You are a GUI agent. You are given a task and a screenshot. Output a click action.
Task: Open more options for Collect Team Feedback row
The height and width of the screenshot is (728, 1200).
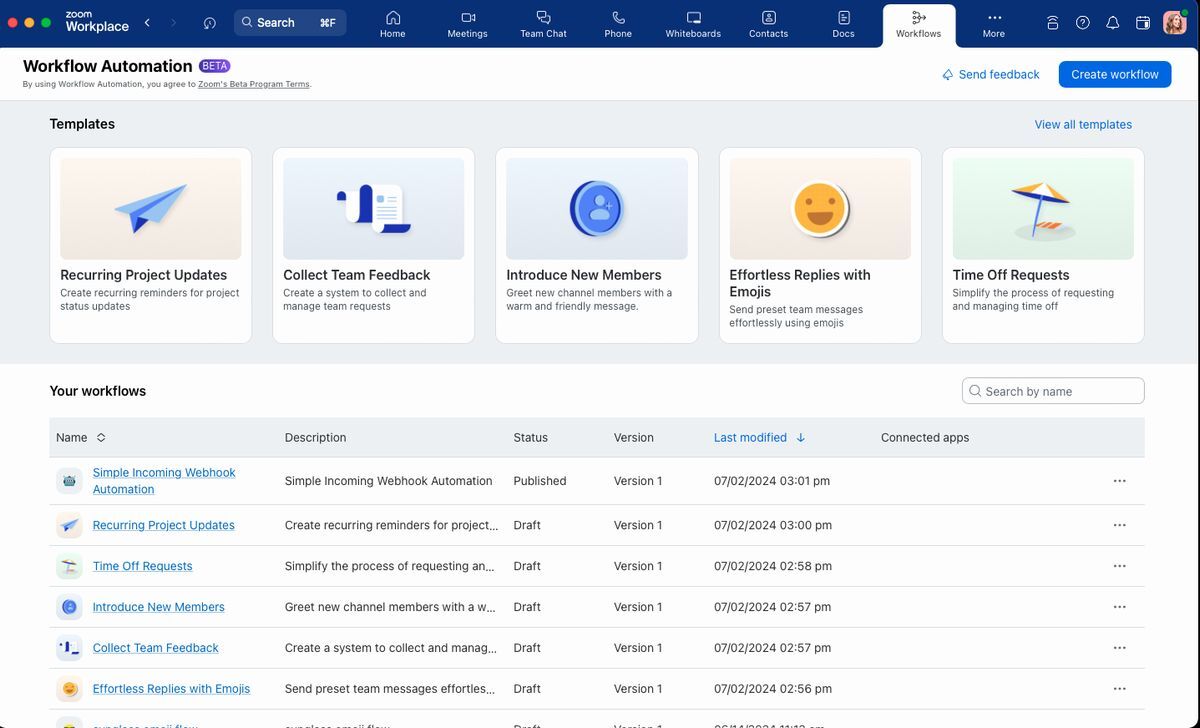click(1120, 648)
